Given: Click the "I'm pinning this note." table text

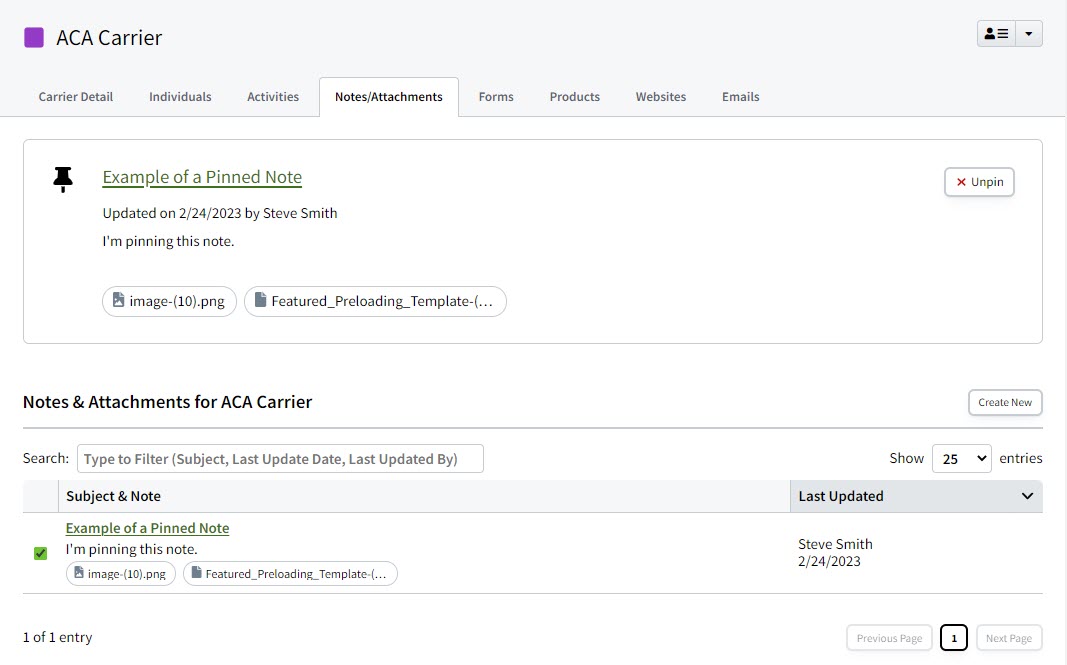Looking at the screenshot, I should (x=132, y=549).
